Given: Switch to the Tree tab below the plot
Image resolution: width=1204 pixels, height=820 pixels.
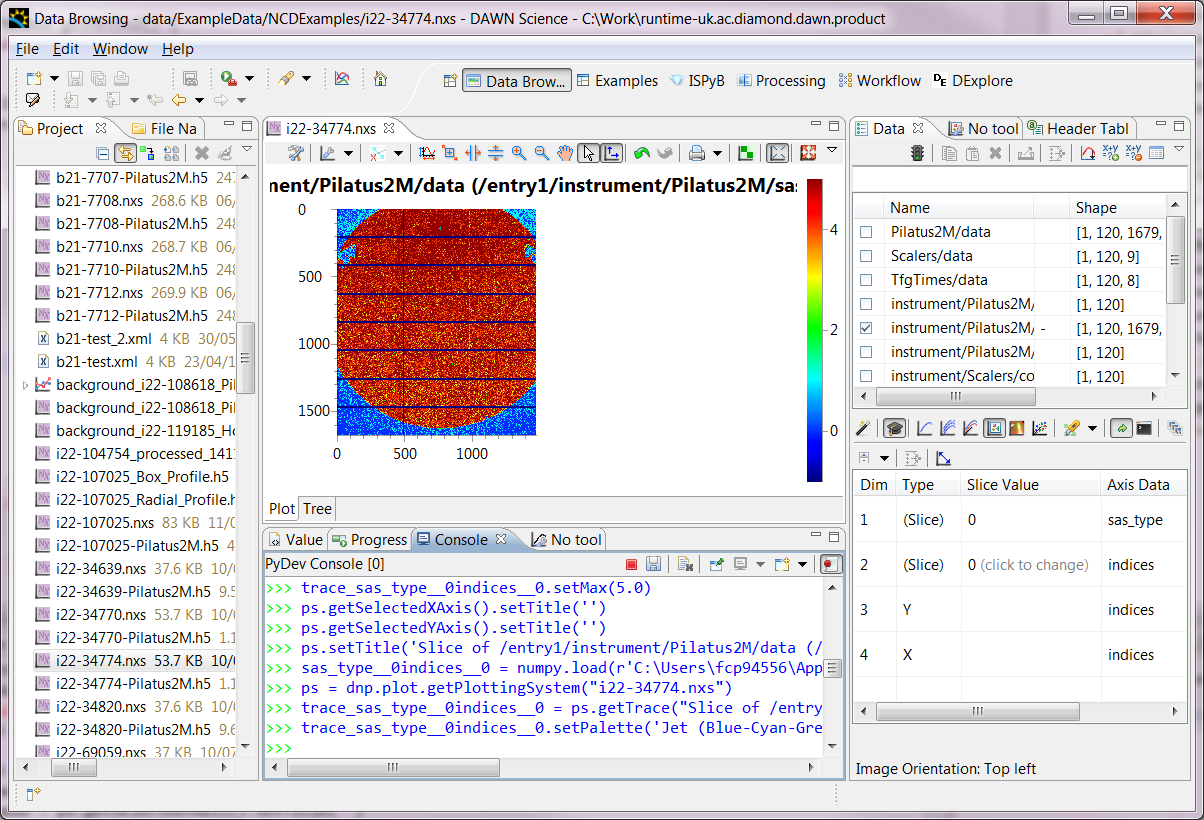Looking at the screenshot, I should click(317, 508).
